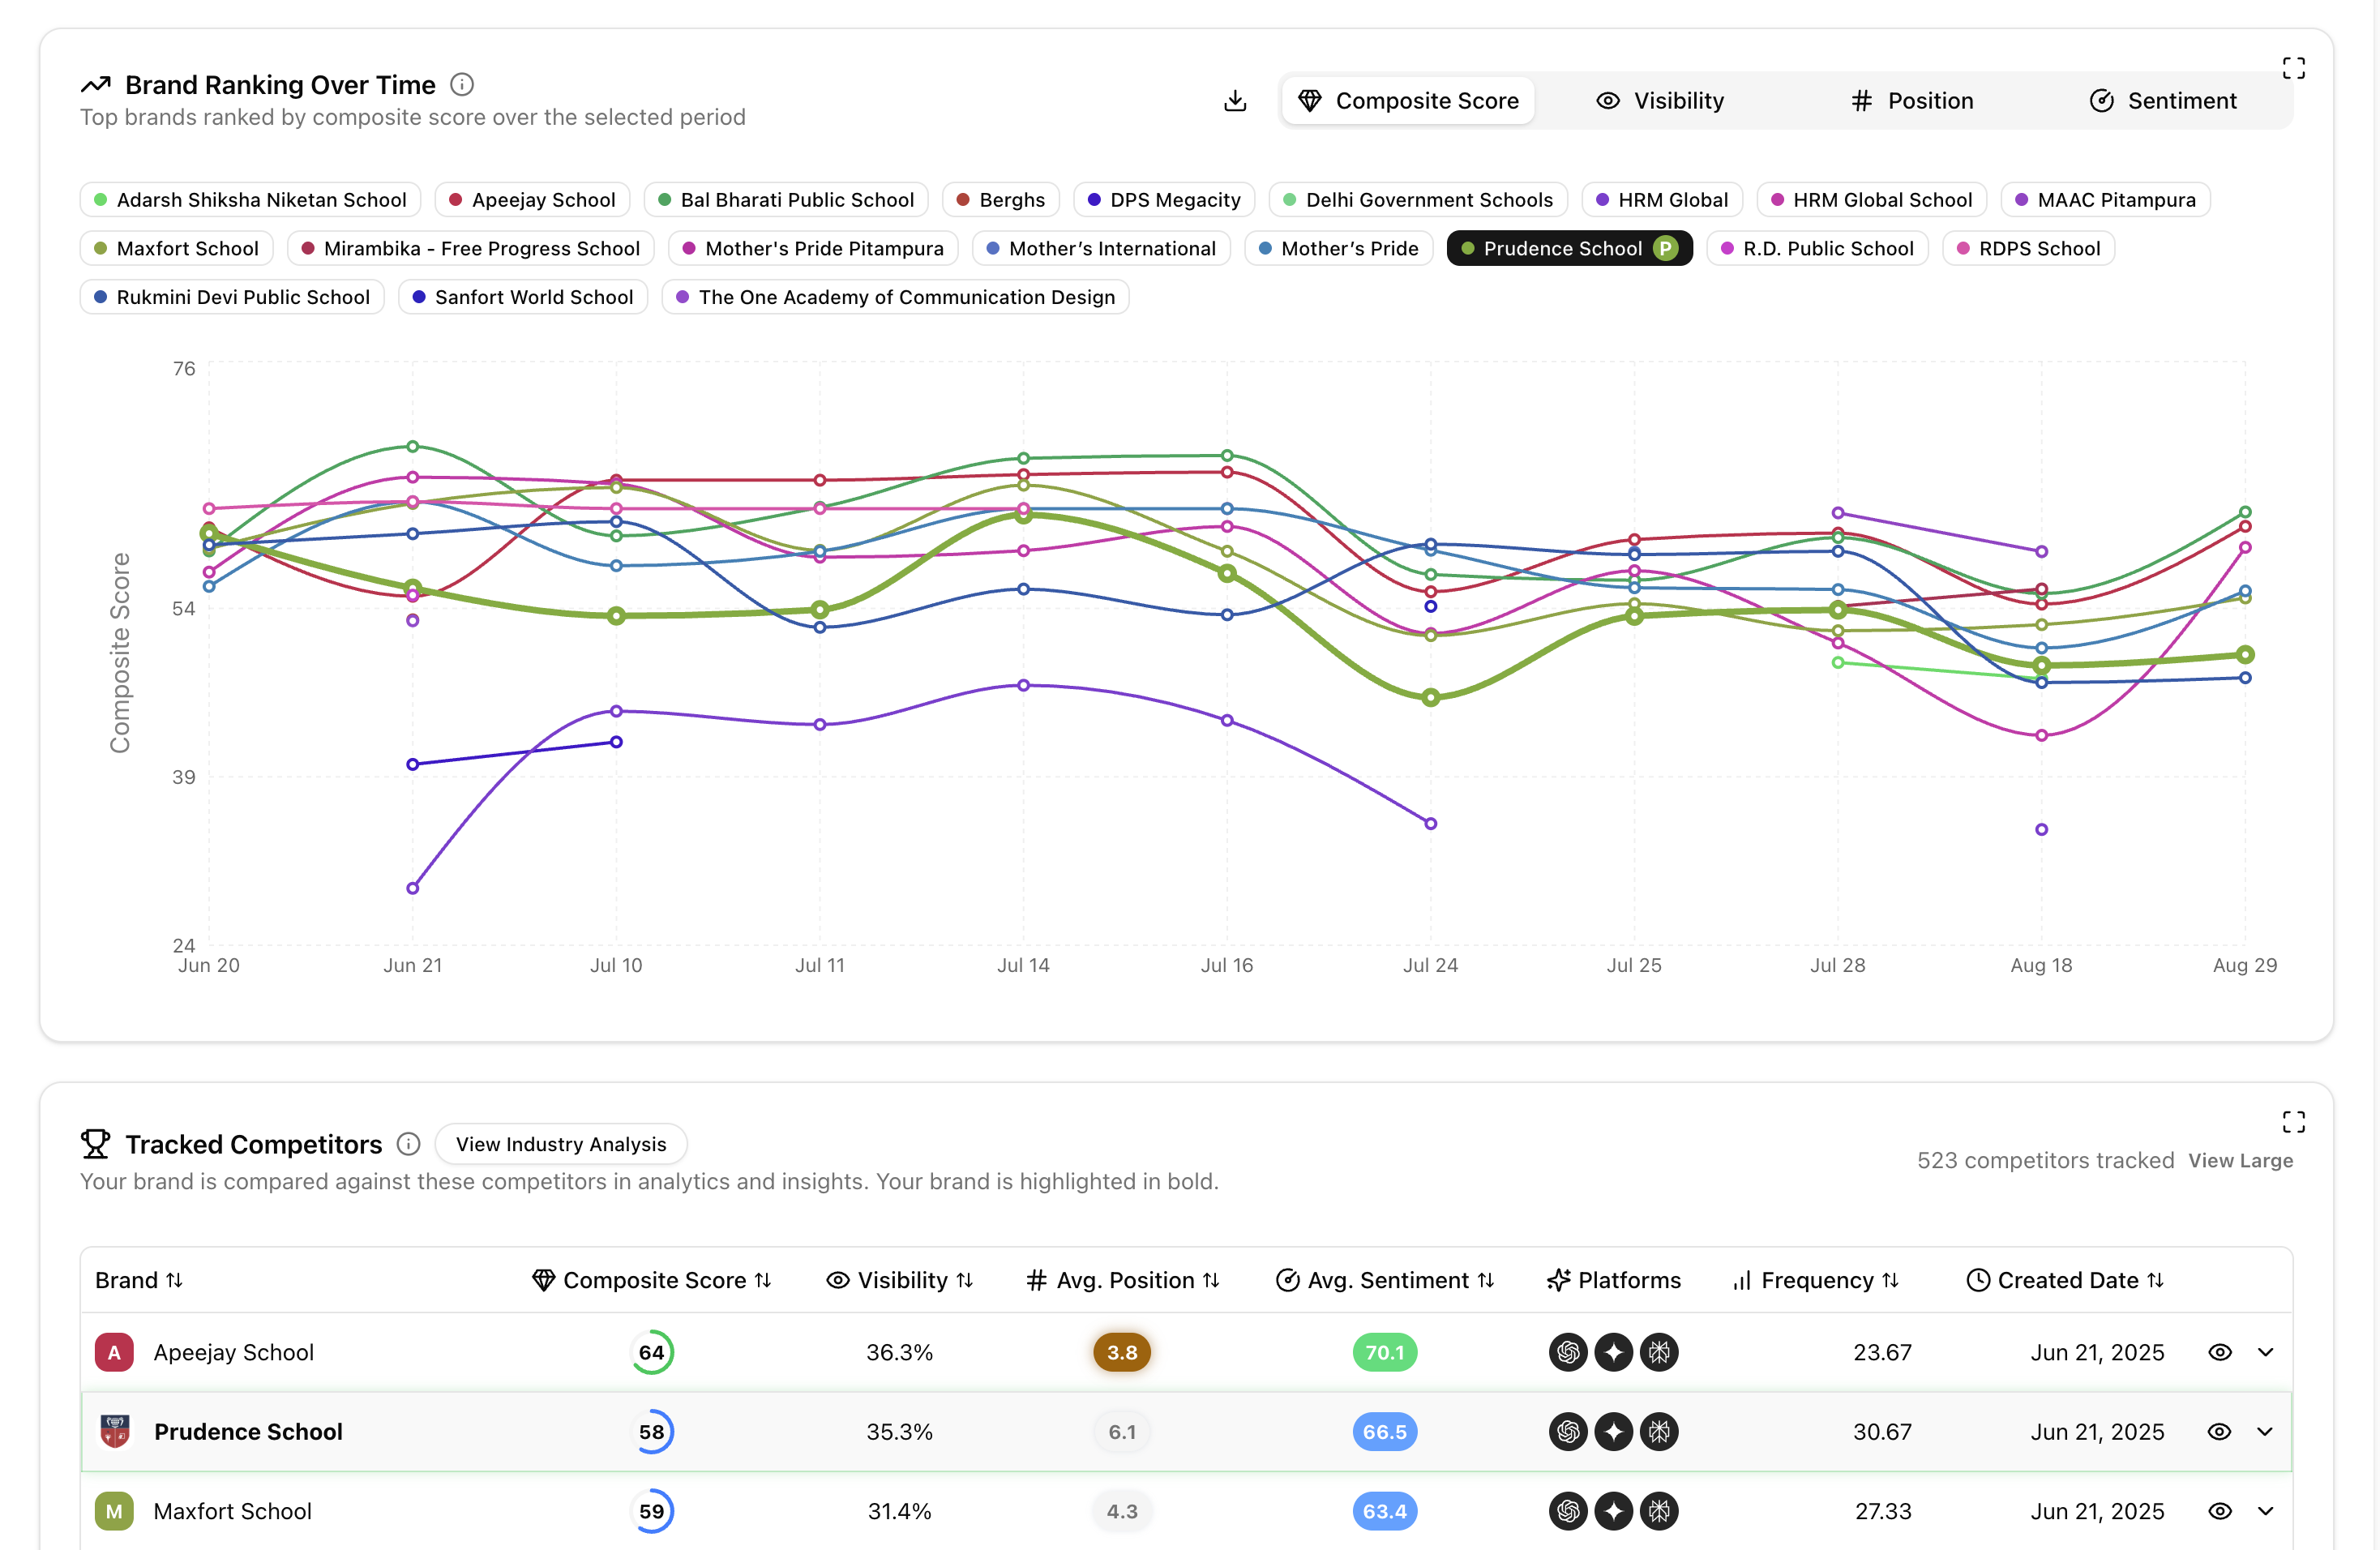Toggle the Berghs legend chip
2380x1550 pixels.
coord(1000,200)
